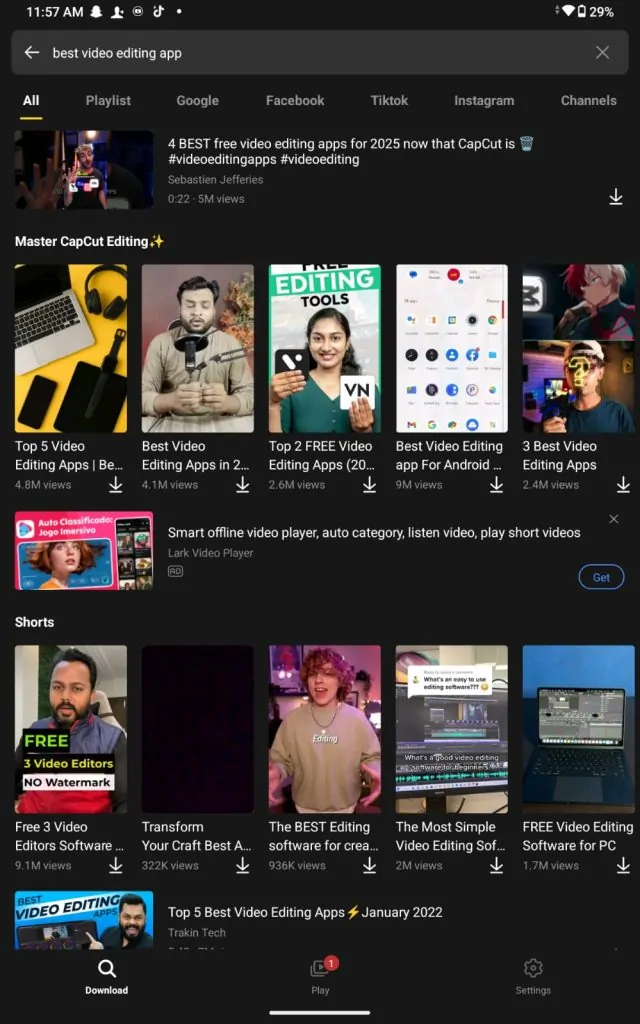This screenshot has height=1024, width=640.
Task: Open Settings gear in bottom bar
Action: tap(533, 968)
